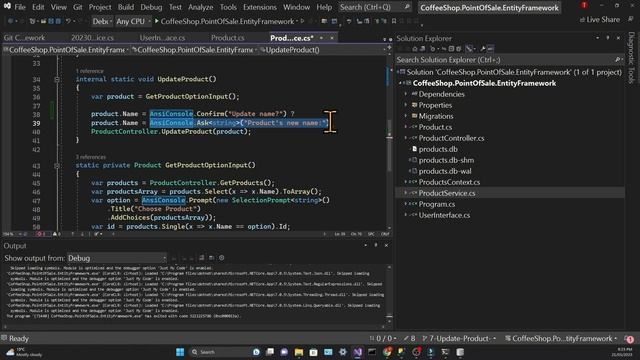Expand the Dependencies node
Screen dimensions: 640x360
[x=405, y=94]
